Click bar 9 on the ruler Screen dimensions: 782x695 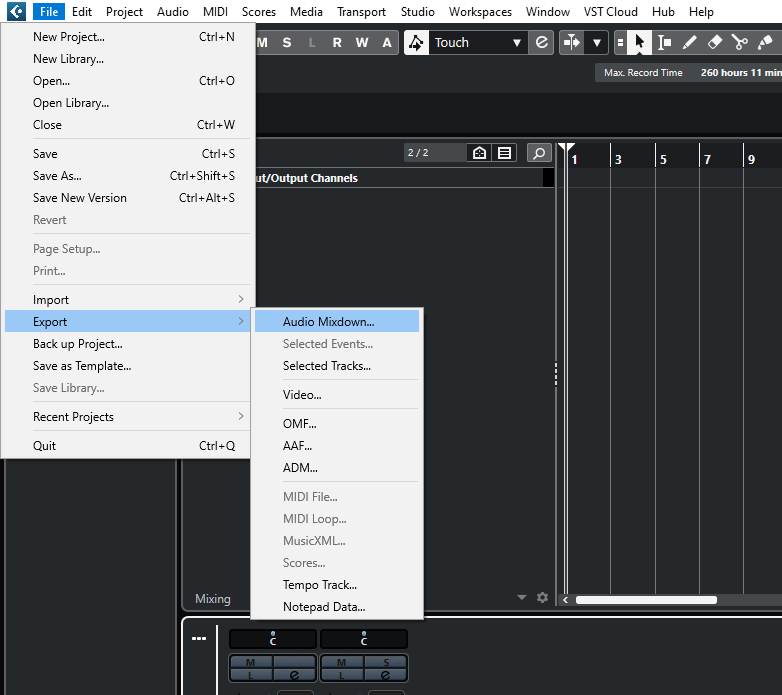751,160
